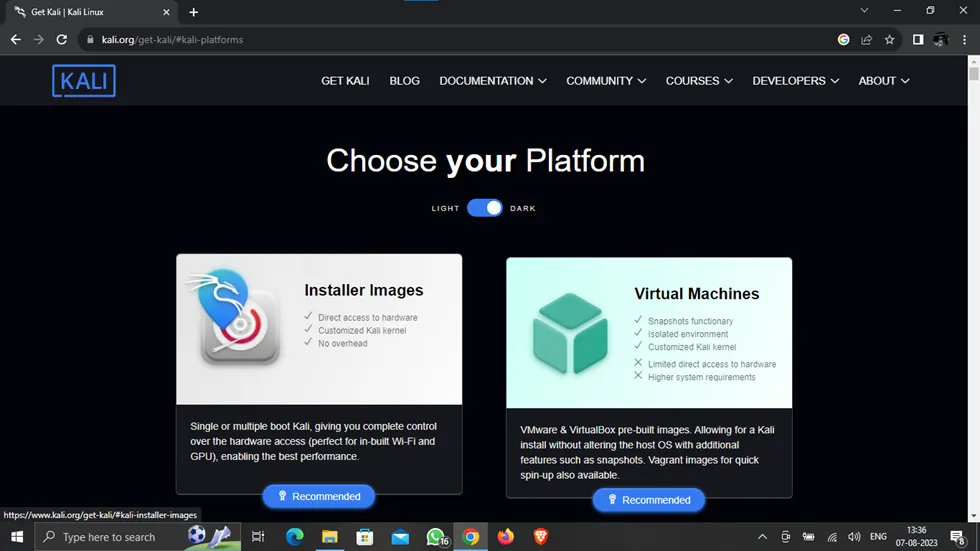Click the address bar URL field
980x551 pixels.
click(456, 39)
